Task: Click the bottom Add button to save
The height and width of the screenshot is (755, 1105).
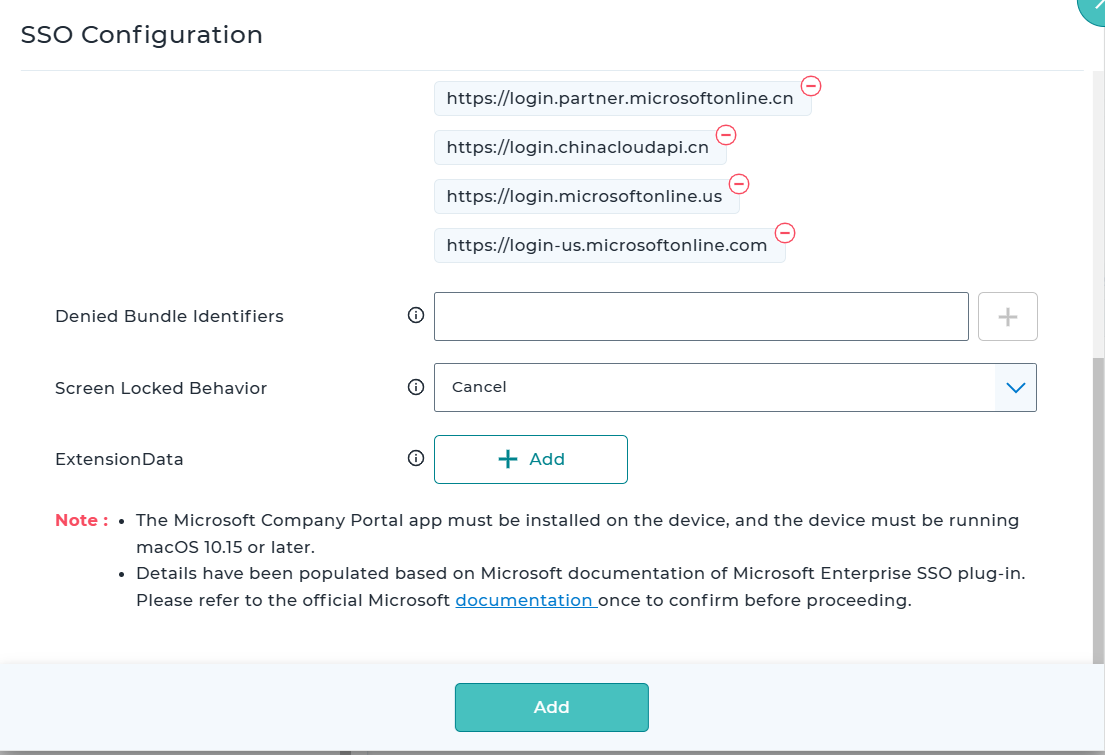Action: click(552, 707)
